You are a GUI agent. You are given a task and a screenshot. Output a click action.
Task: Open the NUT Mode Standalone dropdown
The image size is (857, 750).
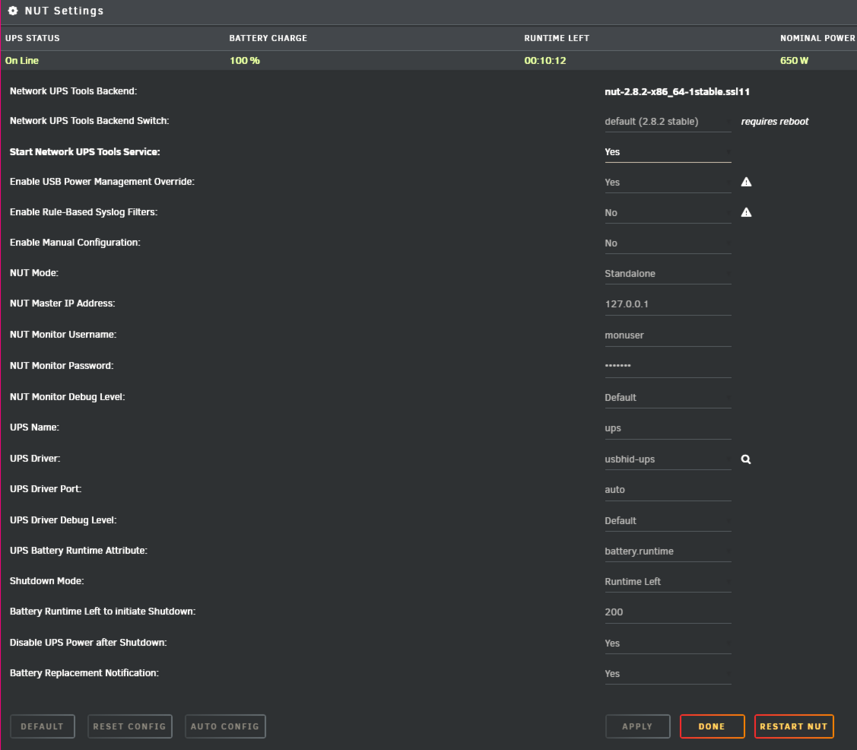coord(667,274)
